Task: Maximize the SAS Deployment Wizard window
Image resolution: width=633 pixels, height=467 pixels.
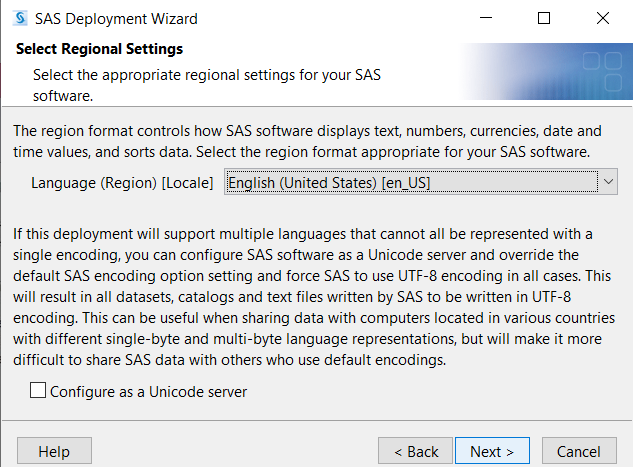Action: click(544, 18)
